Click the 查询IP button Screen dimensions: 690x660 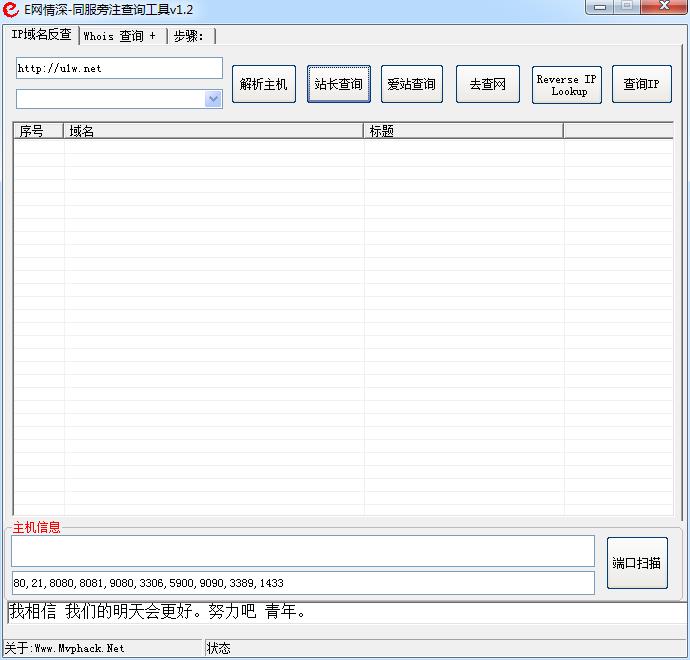coord(641,84)
